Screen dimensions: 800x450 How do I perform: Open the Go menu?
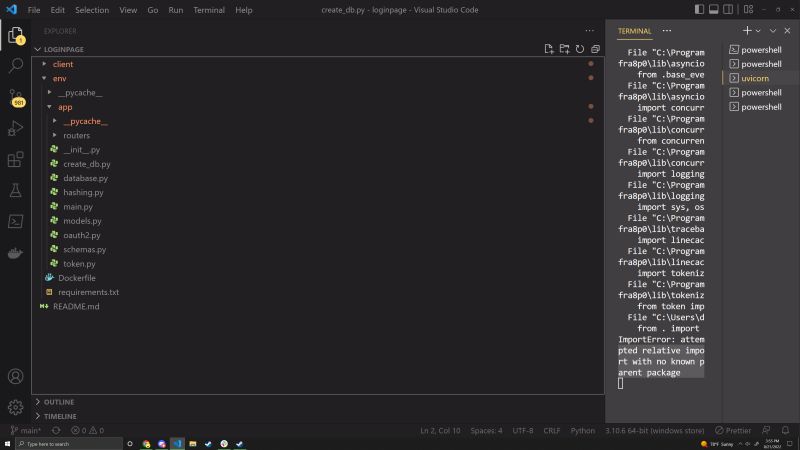[x=153, y=10]
